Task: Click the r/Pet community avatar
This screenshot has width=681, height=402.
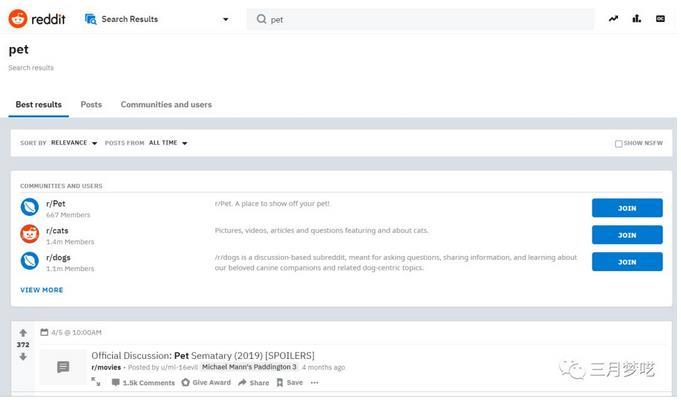Action: (x=30, y=207)
